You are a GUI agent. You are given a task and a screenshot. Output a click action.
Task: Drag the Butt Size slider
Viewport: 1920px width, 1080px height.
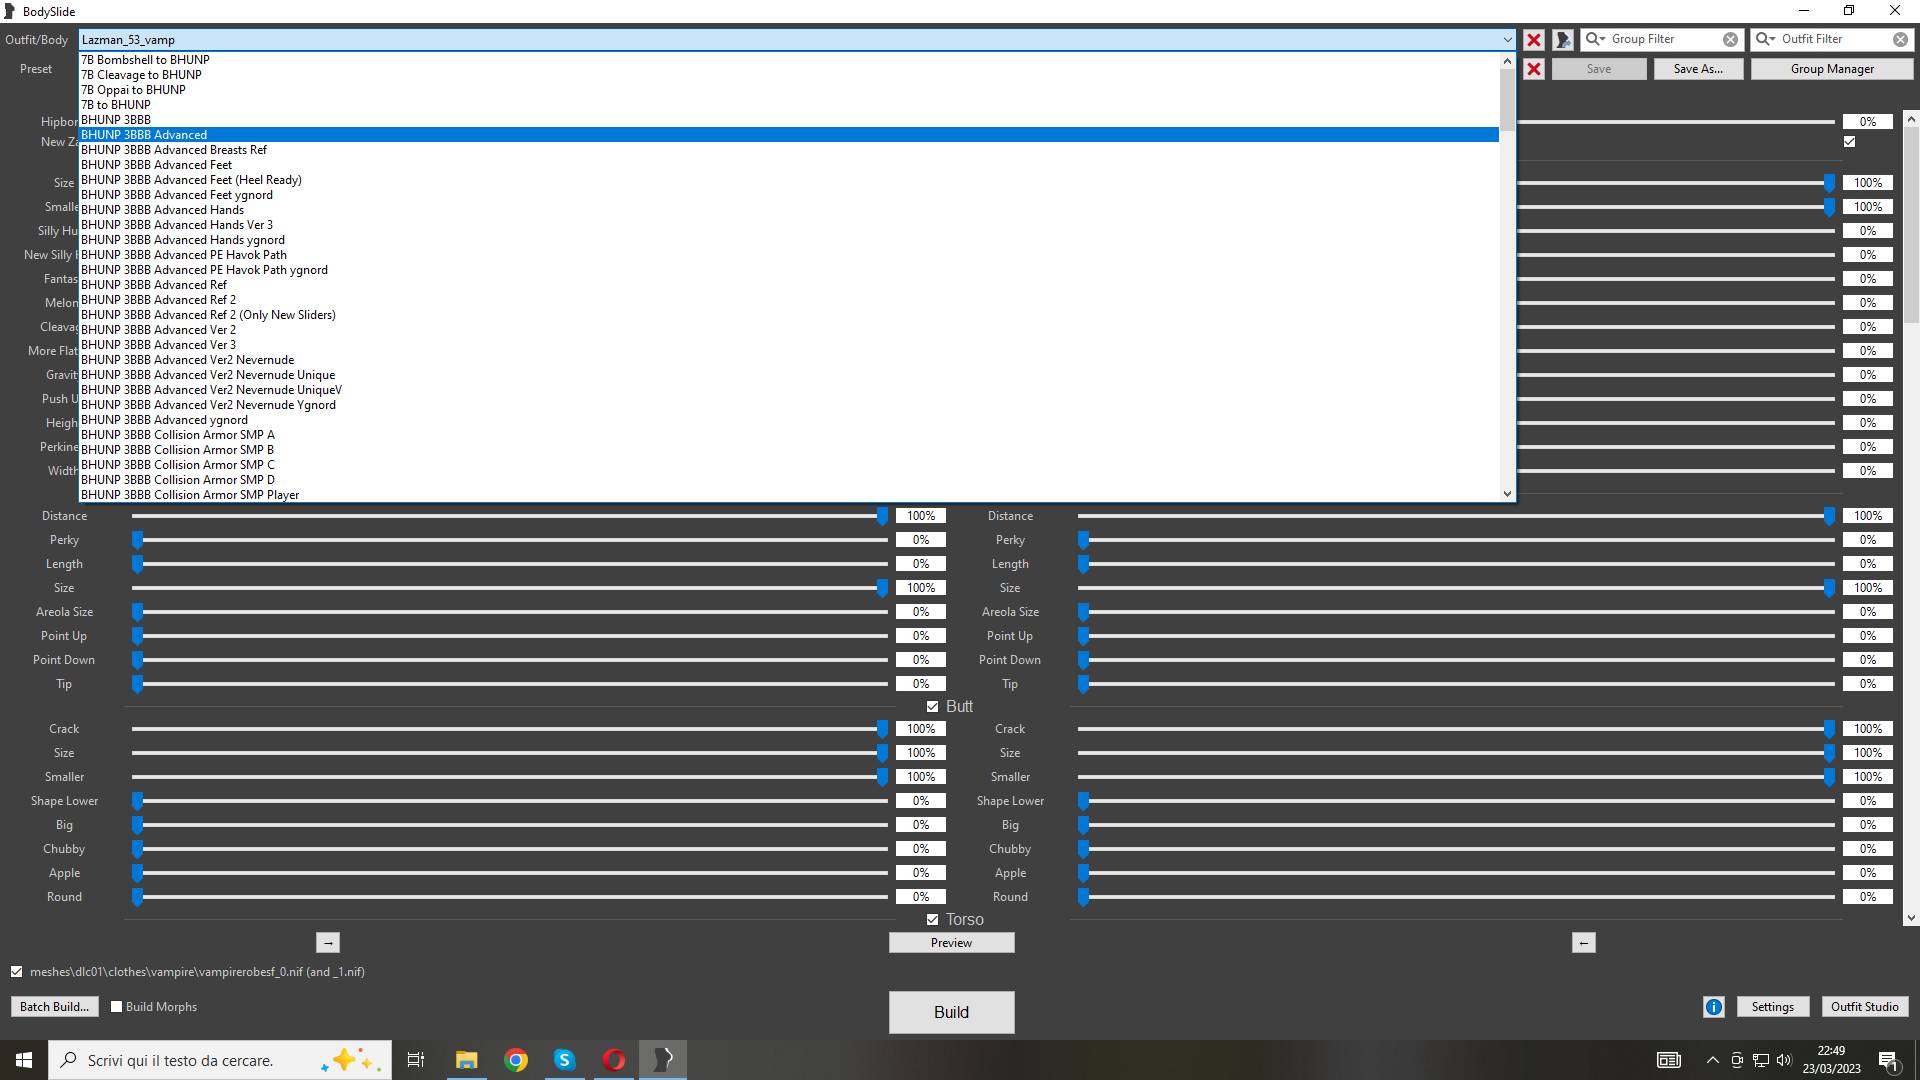880,752
